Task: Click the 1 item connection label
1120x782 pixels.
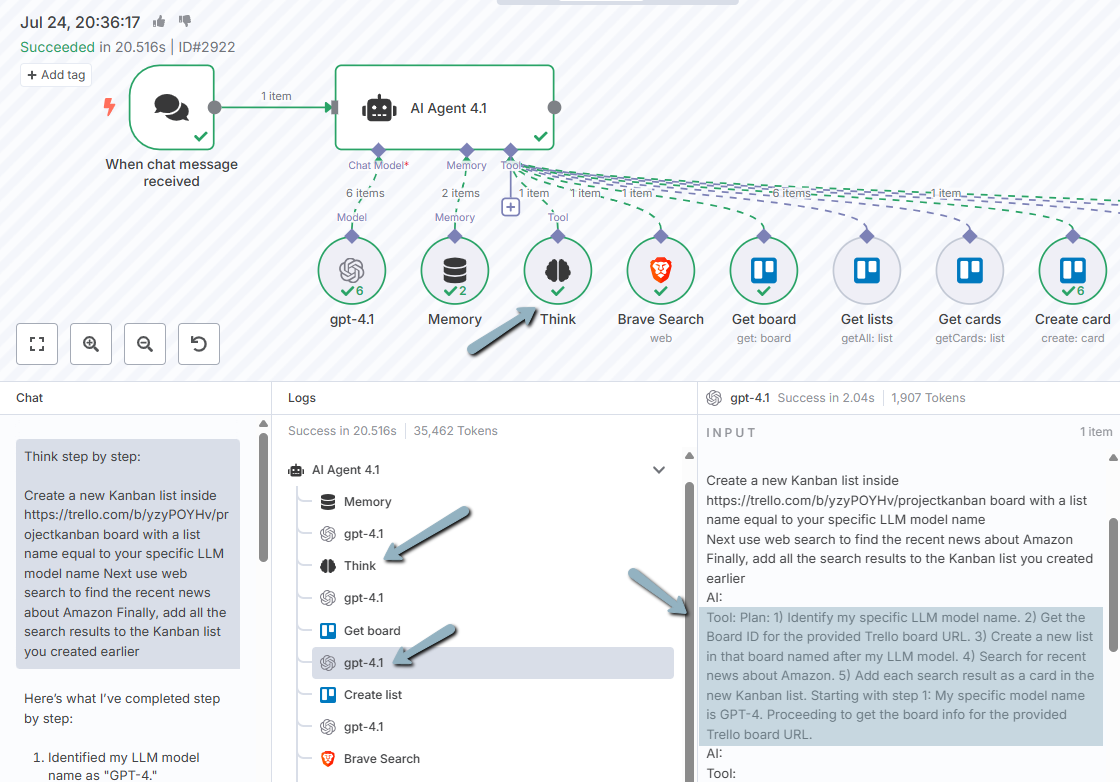Action: pos(276,96)
